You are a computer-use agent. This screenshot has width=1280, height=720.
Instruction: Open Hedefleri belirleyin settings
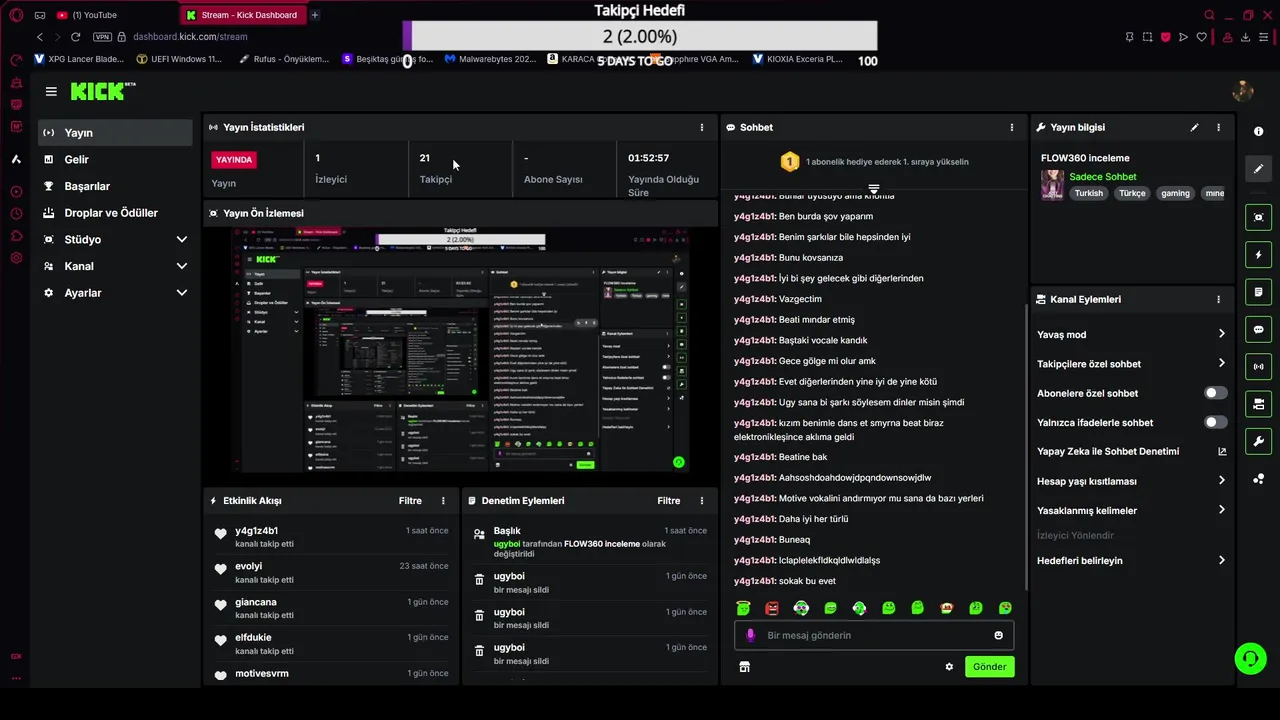[x=1131, y=561]
